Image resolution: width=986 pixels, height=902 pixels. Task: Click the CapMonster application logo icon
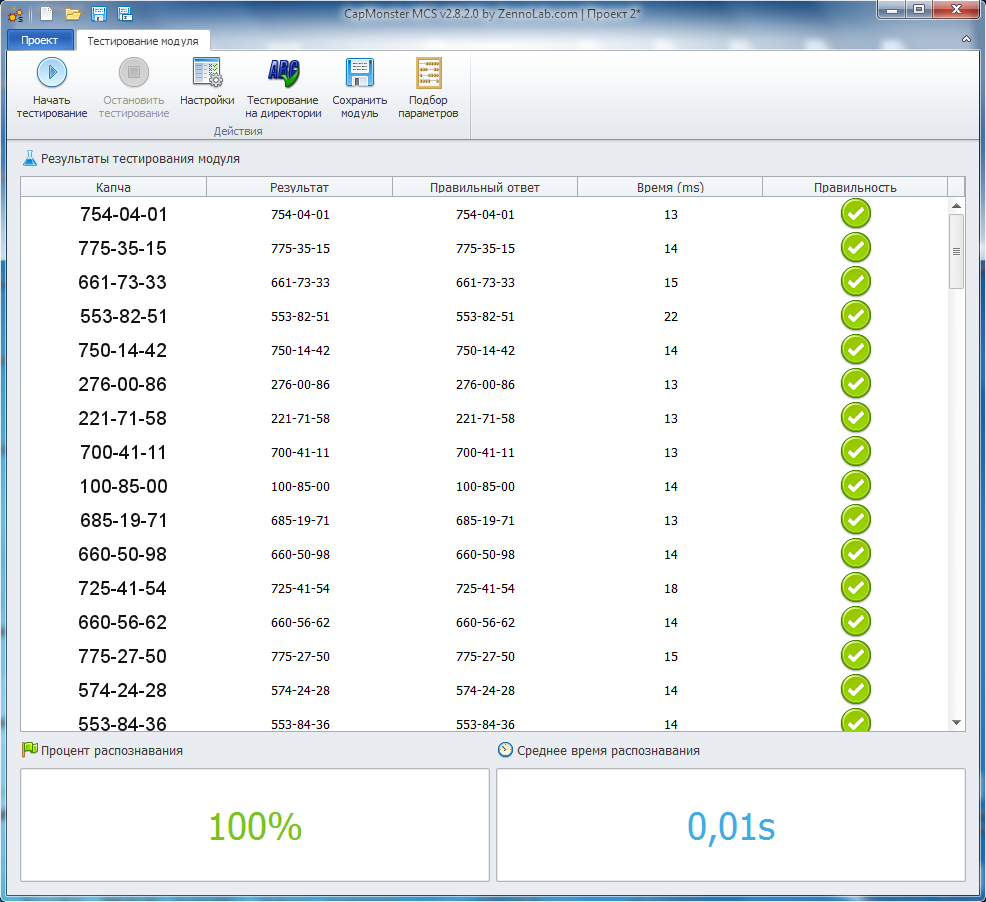click(x=15, y=13)
